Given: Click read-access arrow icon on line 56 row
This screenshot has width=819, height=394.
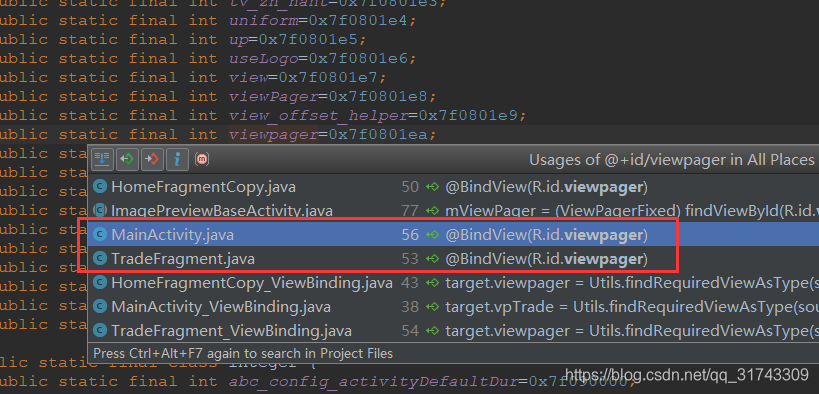Looking at the screenshot, I should coord(432,235).
